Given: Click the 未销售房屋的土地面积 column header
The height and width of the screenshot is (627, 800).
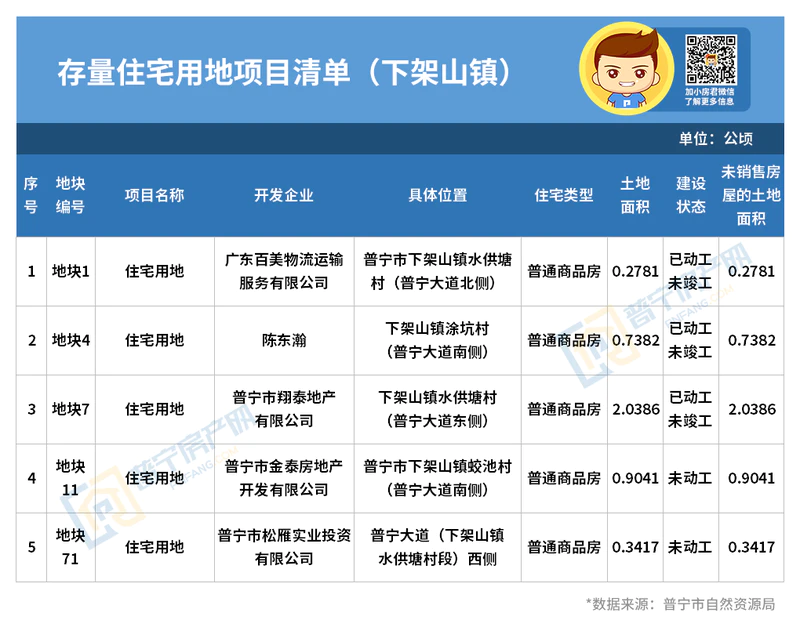Looking at the screenshot, I should 750,195.
